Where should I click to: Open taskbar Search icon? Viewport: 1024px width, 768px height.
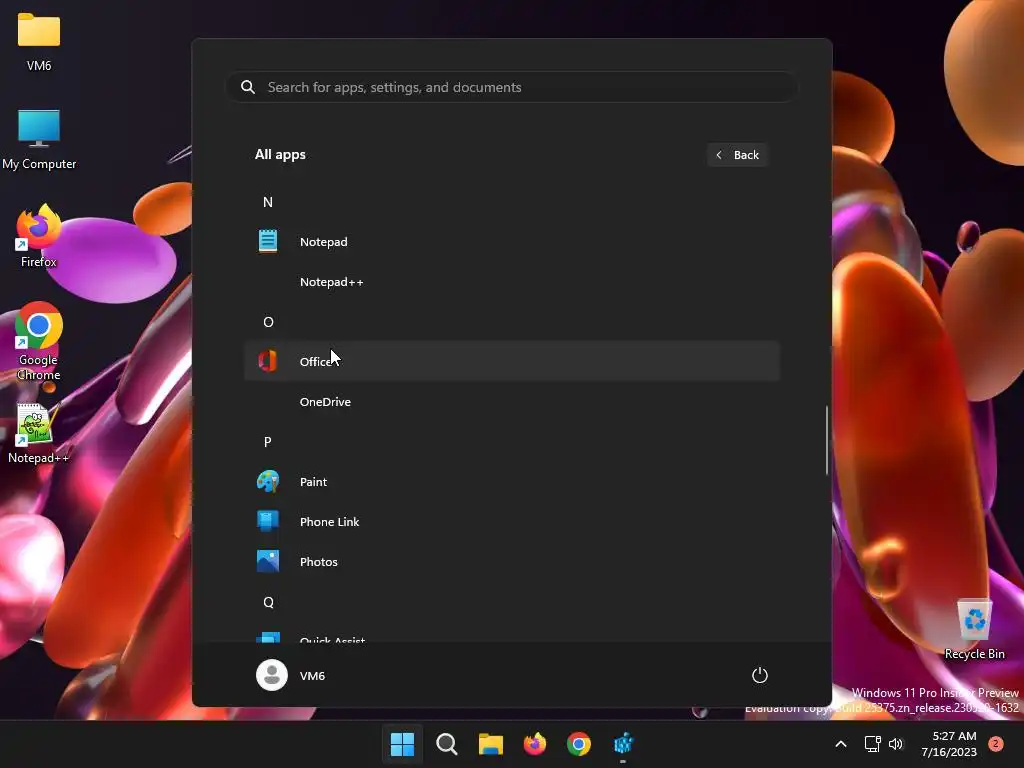tap(447, 744)
